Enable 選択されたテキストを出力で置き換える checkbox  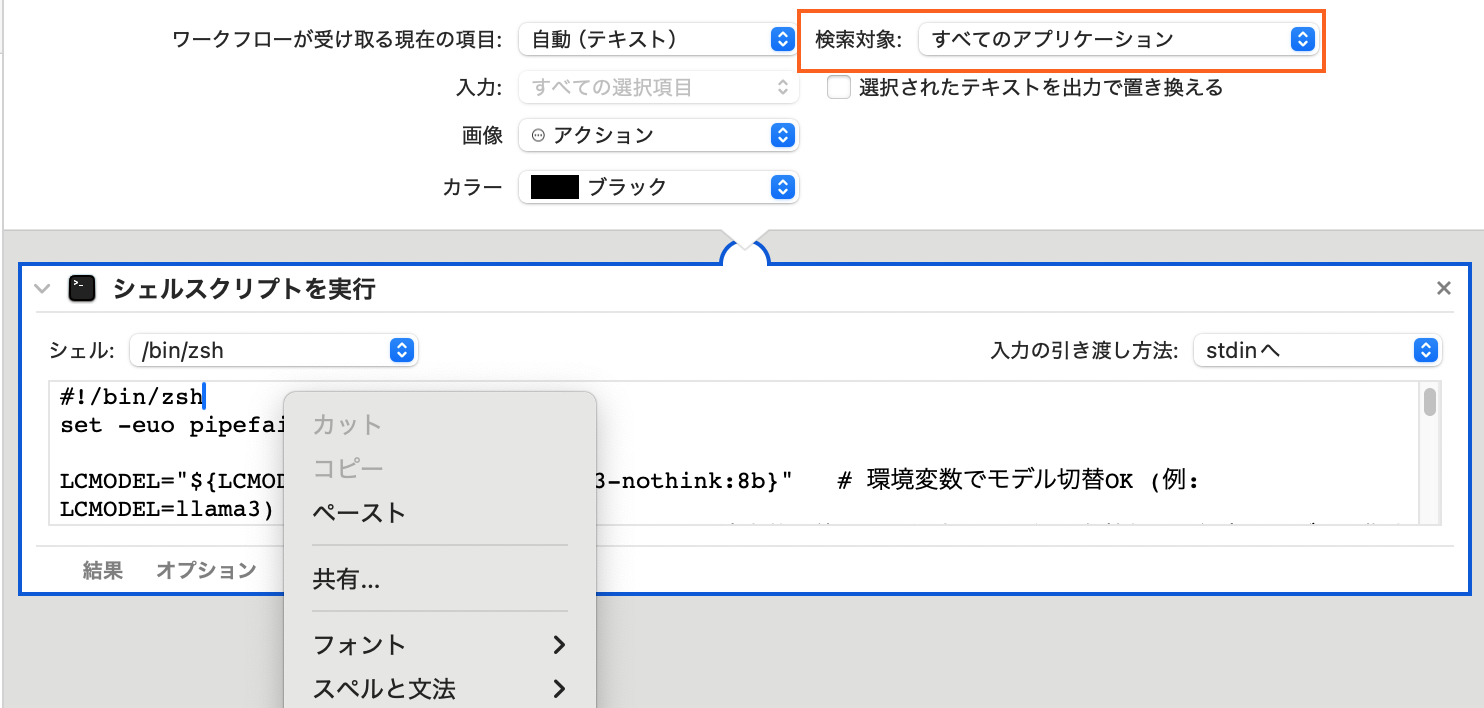(838, 87)
